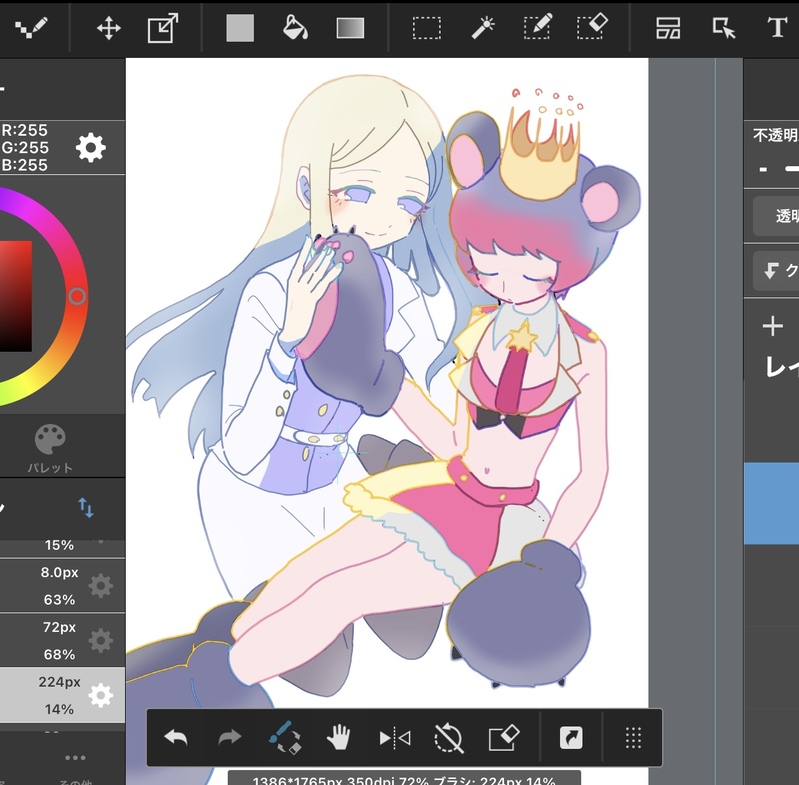Add a new layer with plus button
The image size is (799, 785).
(773, 326)
